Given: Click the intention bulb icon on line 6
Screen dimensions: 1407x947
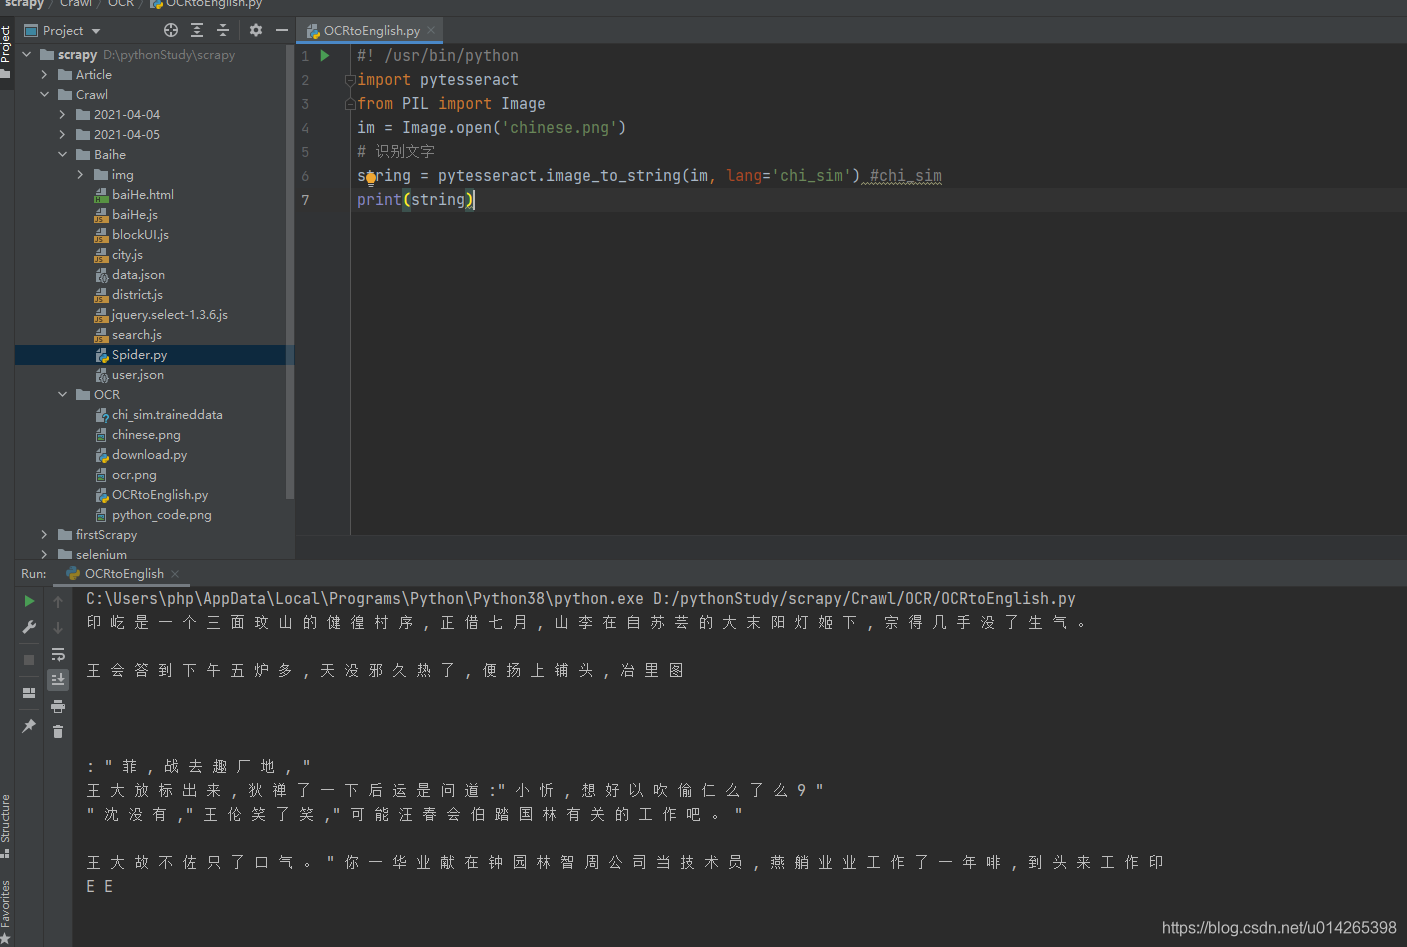Looking at the screenshot, I should click(x=371, y=179).
